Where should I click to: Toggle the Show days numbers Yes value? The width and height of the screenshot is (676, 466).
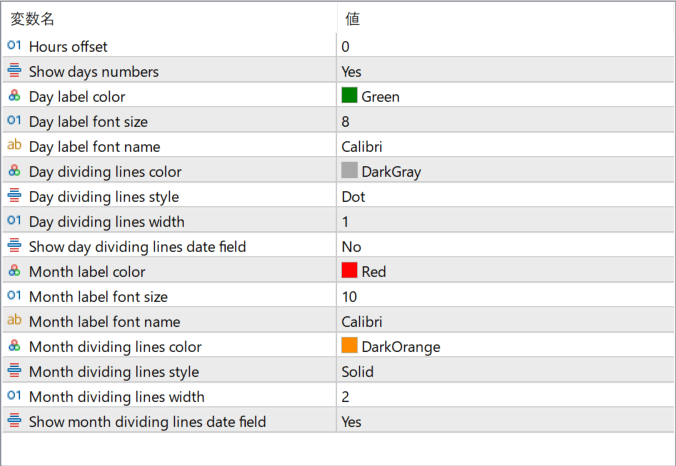pyautogui.click(x=505, y=71)
